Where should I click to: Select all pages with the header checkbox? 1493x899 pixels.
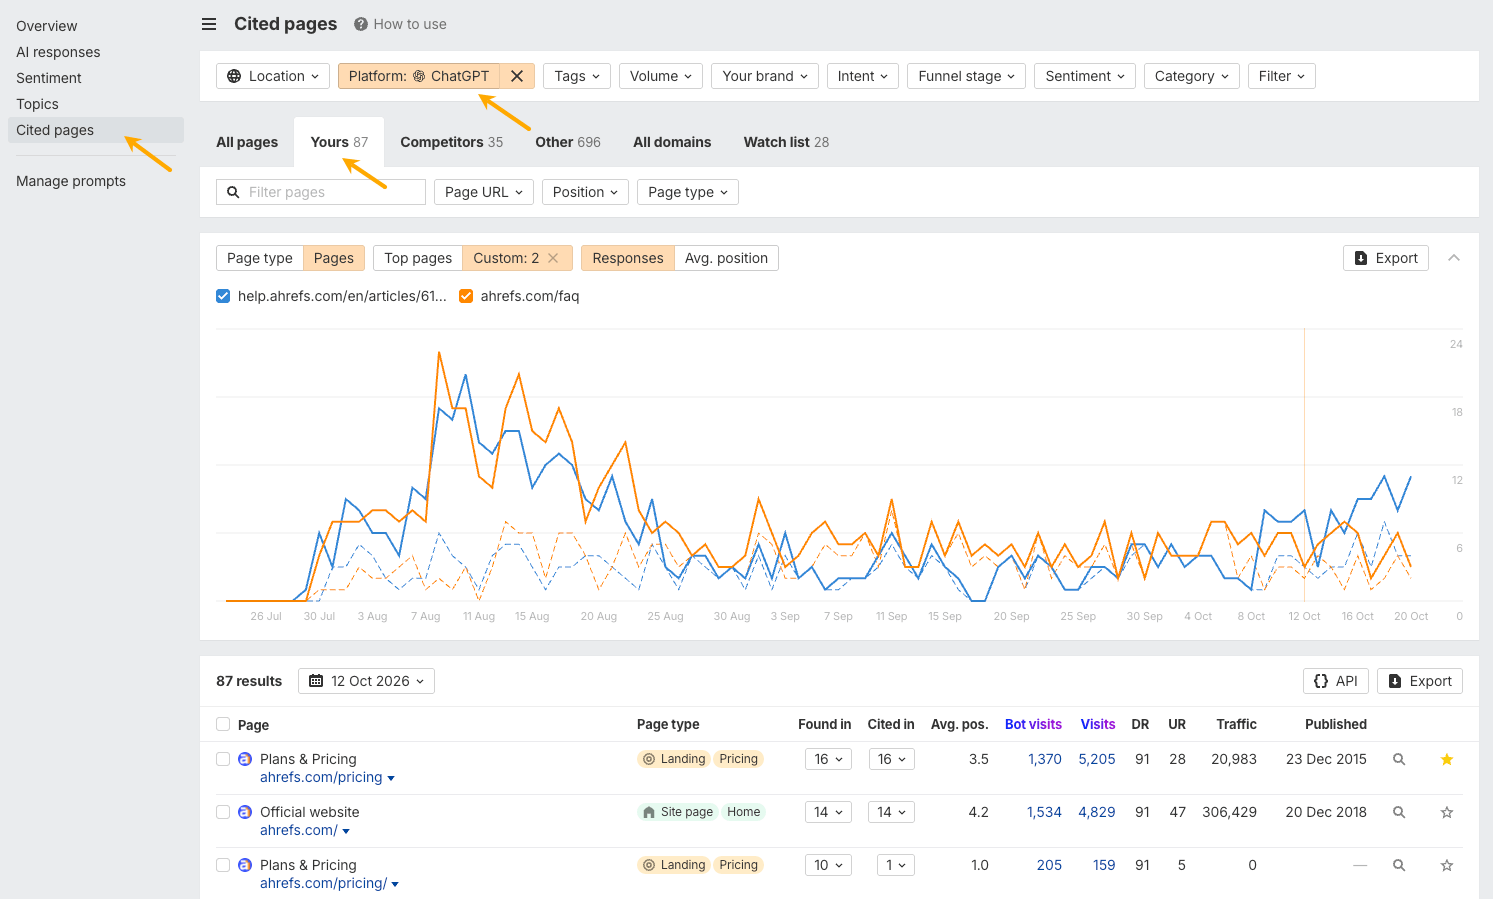tap(223, 724)
